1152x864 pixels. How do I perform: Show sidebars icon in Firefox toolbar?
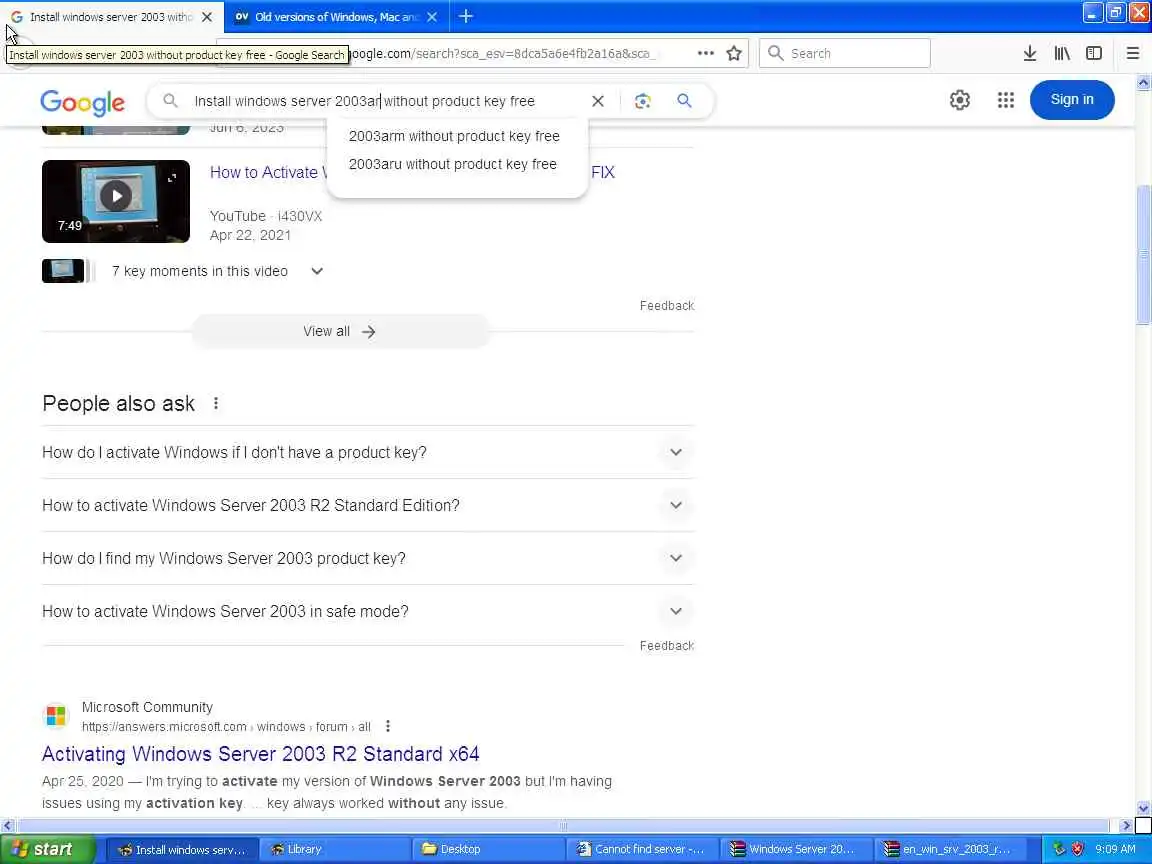pyautogui.click(x=1094, y=53)
